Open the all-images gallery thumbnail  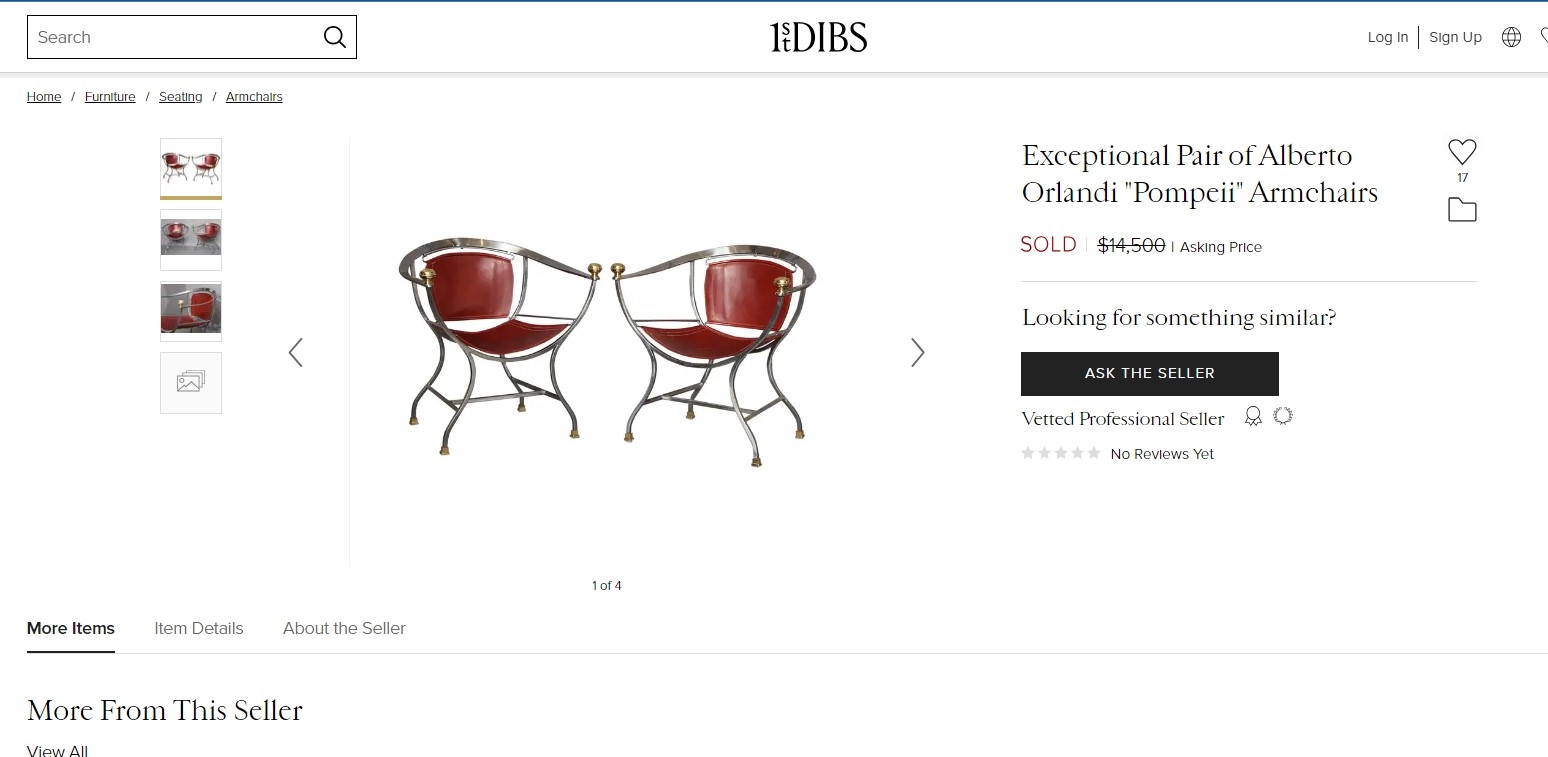pyautogui.click(x=191, y=383)
